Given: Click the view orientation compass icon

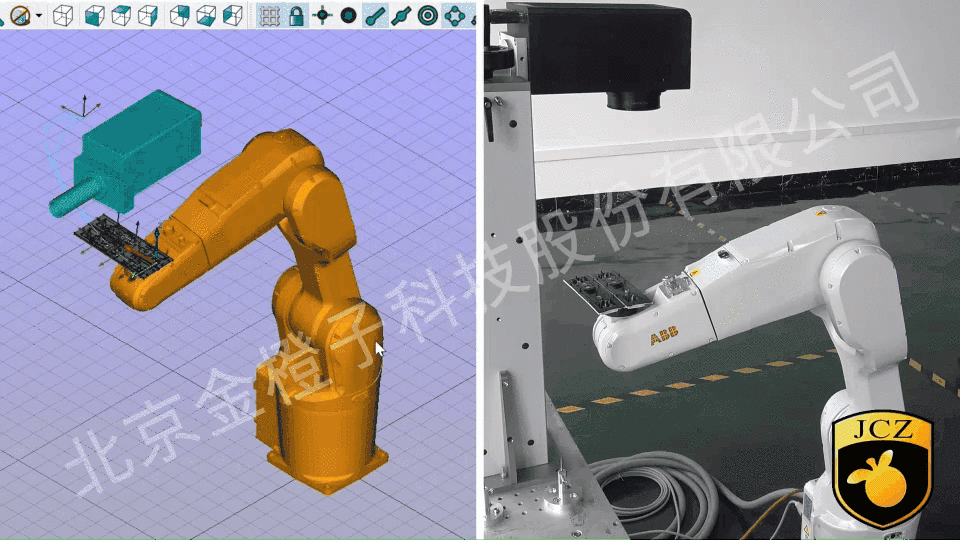Looking at the screenshot, I should coord(19,15).
